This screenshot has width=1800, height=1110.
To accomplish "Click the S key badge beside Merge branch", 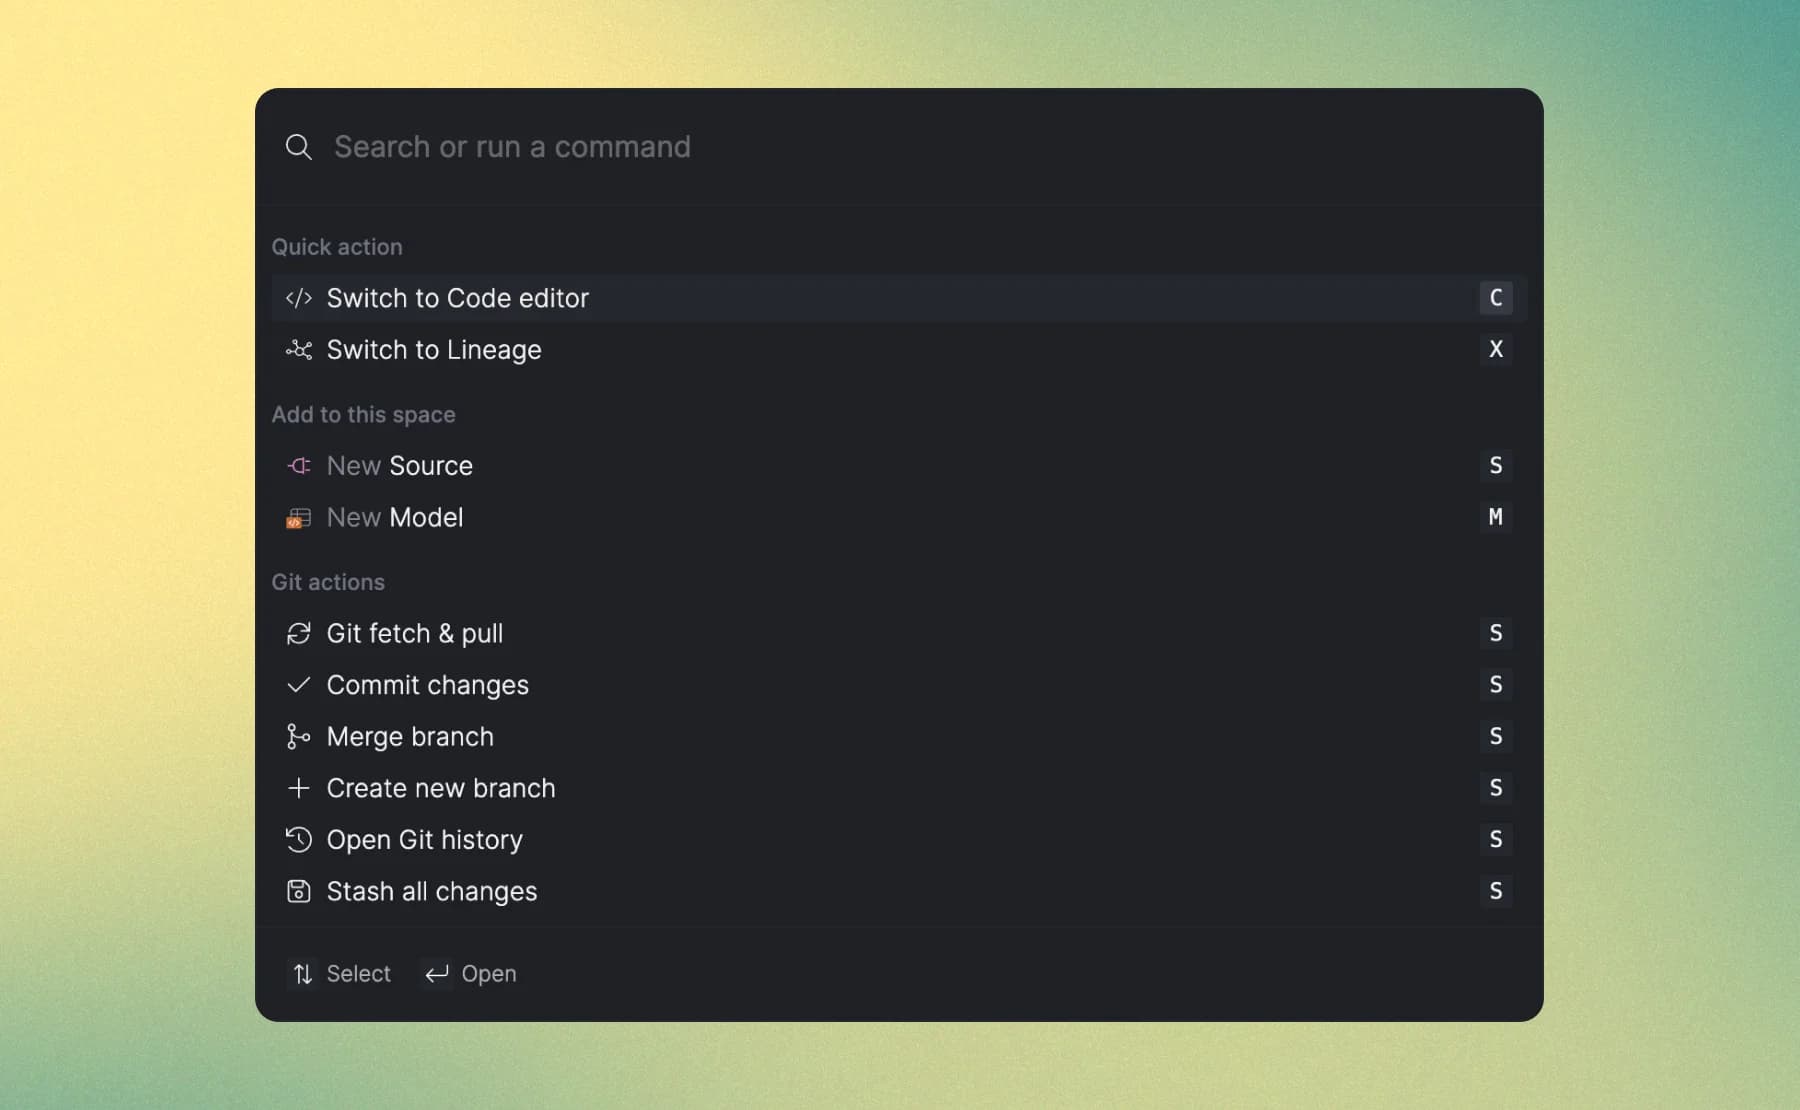I will pyautogui.click(x=1496, y=736).
